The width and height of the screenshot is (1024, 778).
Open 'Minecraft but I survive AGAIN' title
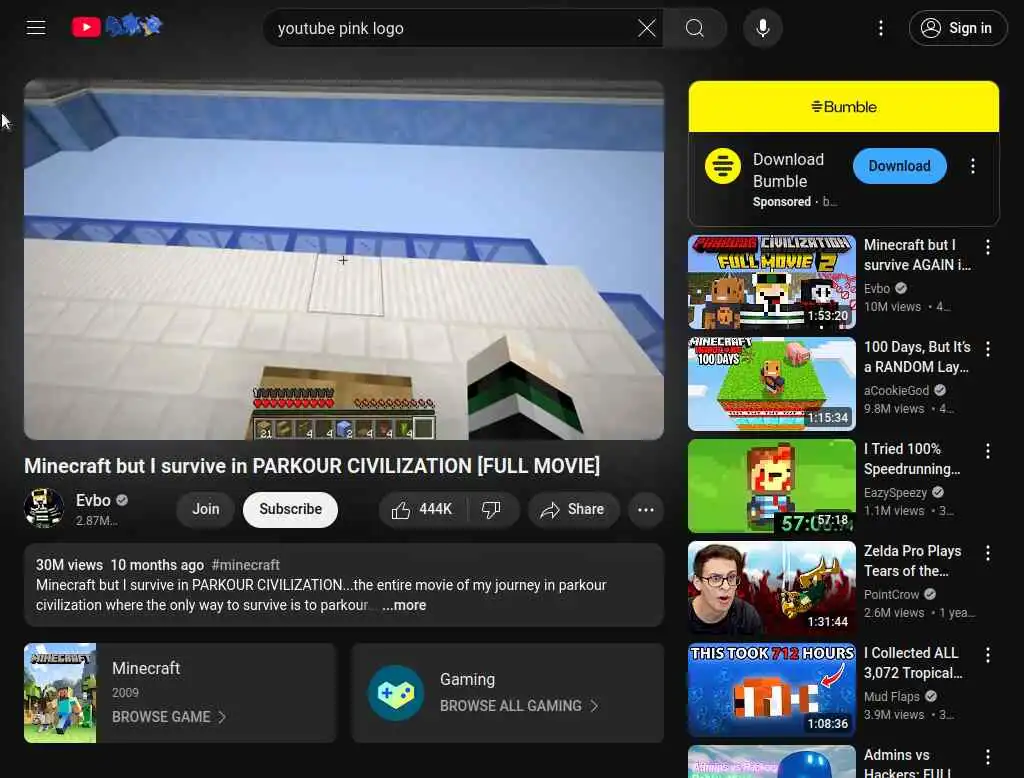coord(917,255)
